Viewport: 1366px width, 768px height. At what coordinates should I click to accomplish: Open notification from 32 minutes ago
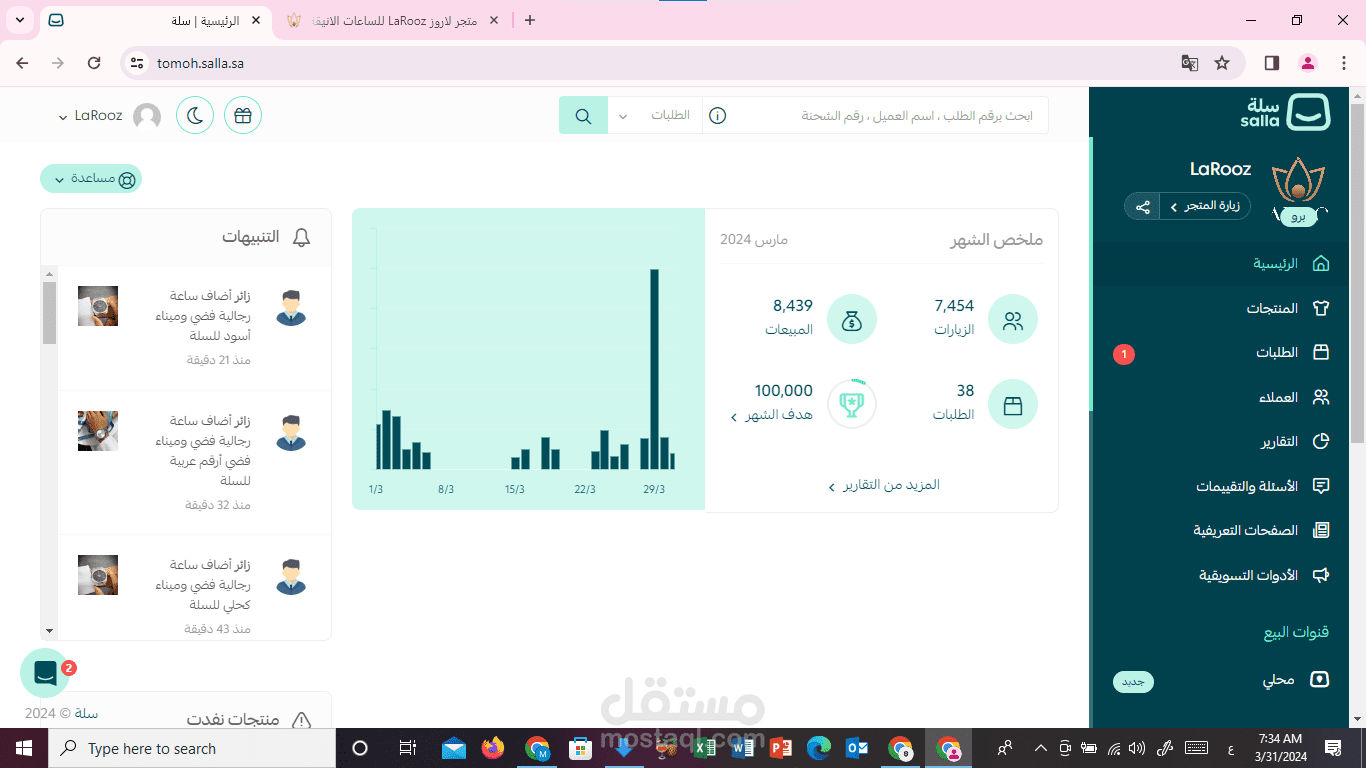(195, 462)
